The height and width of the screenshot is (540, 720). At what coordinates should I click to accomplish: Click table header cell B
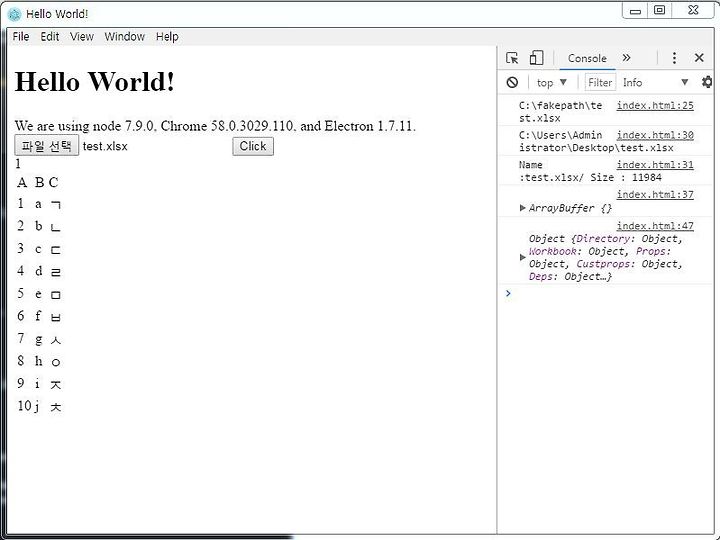point(39,183)
